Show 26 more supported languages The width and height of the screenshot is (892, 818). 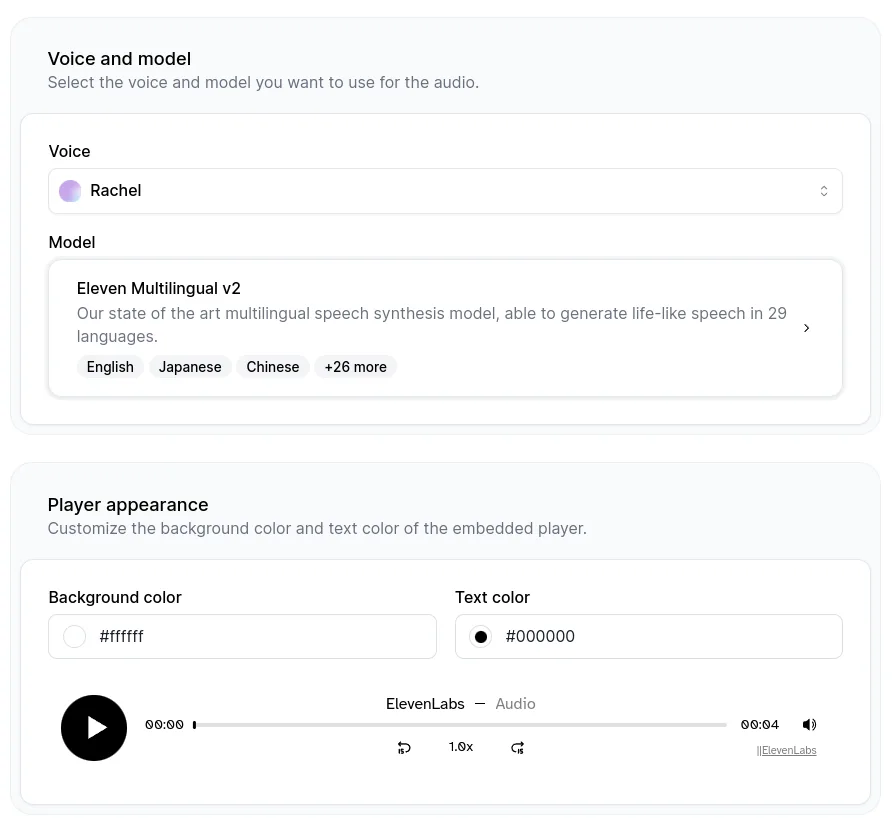(355, 367)
